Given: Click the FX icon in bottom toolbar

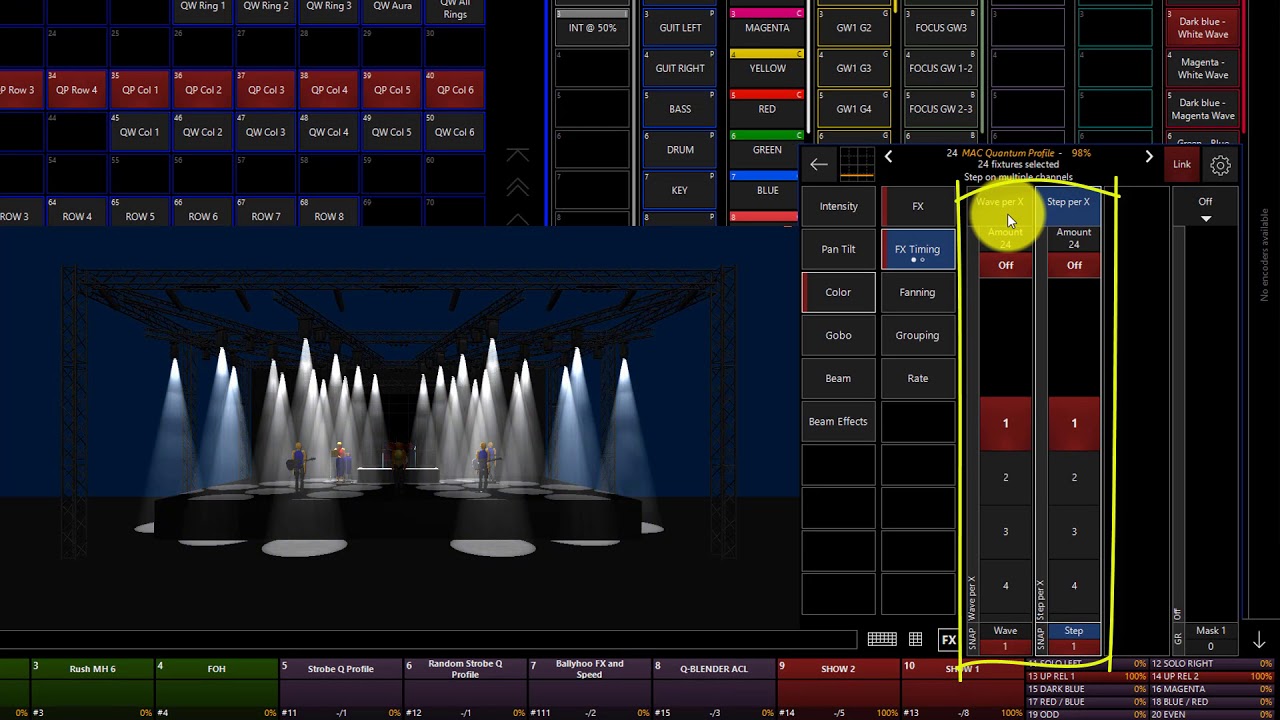Looking at the screenshot, I should [x=948, y=639].
